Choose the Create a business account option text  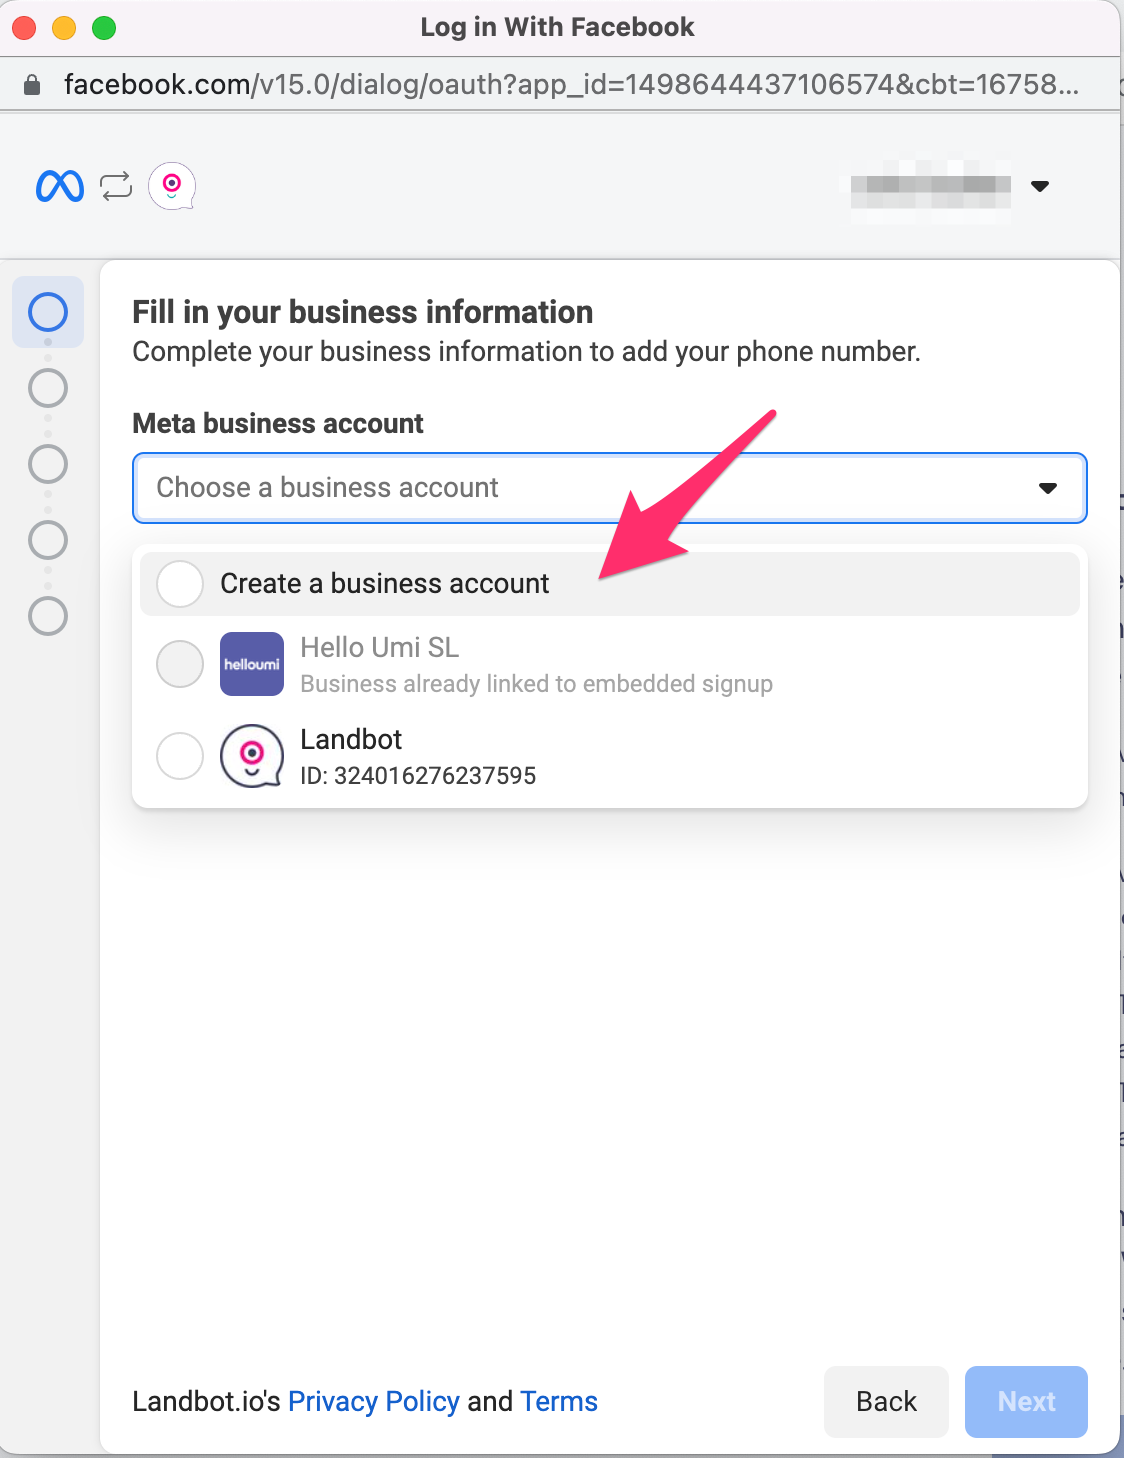point(385,584)
